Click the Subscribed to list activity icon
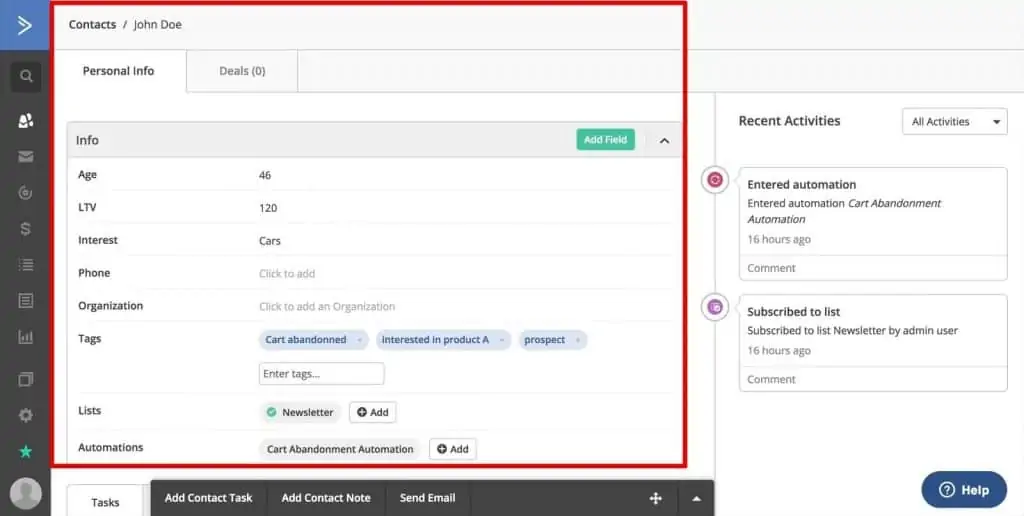The image size is (1024, 516). click(x=715, y=306)
